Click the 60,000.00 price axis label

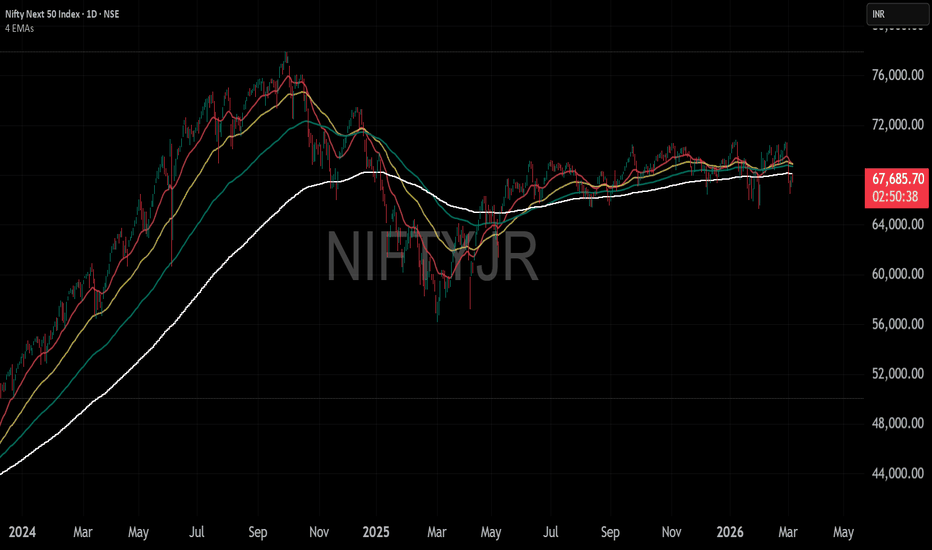click(x=898, y=274)
